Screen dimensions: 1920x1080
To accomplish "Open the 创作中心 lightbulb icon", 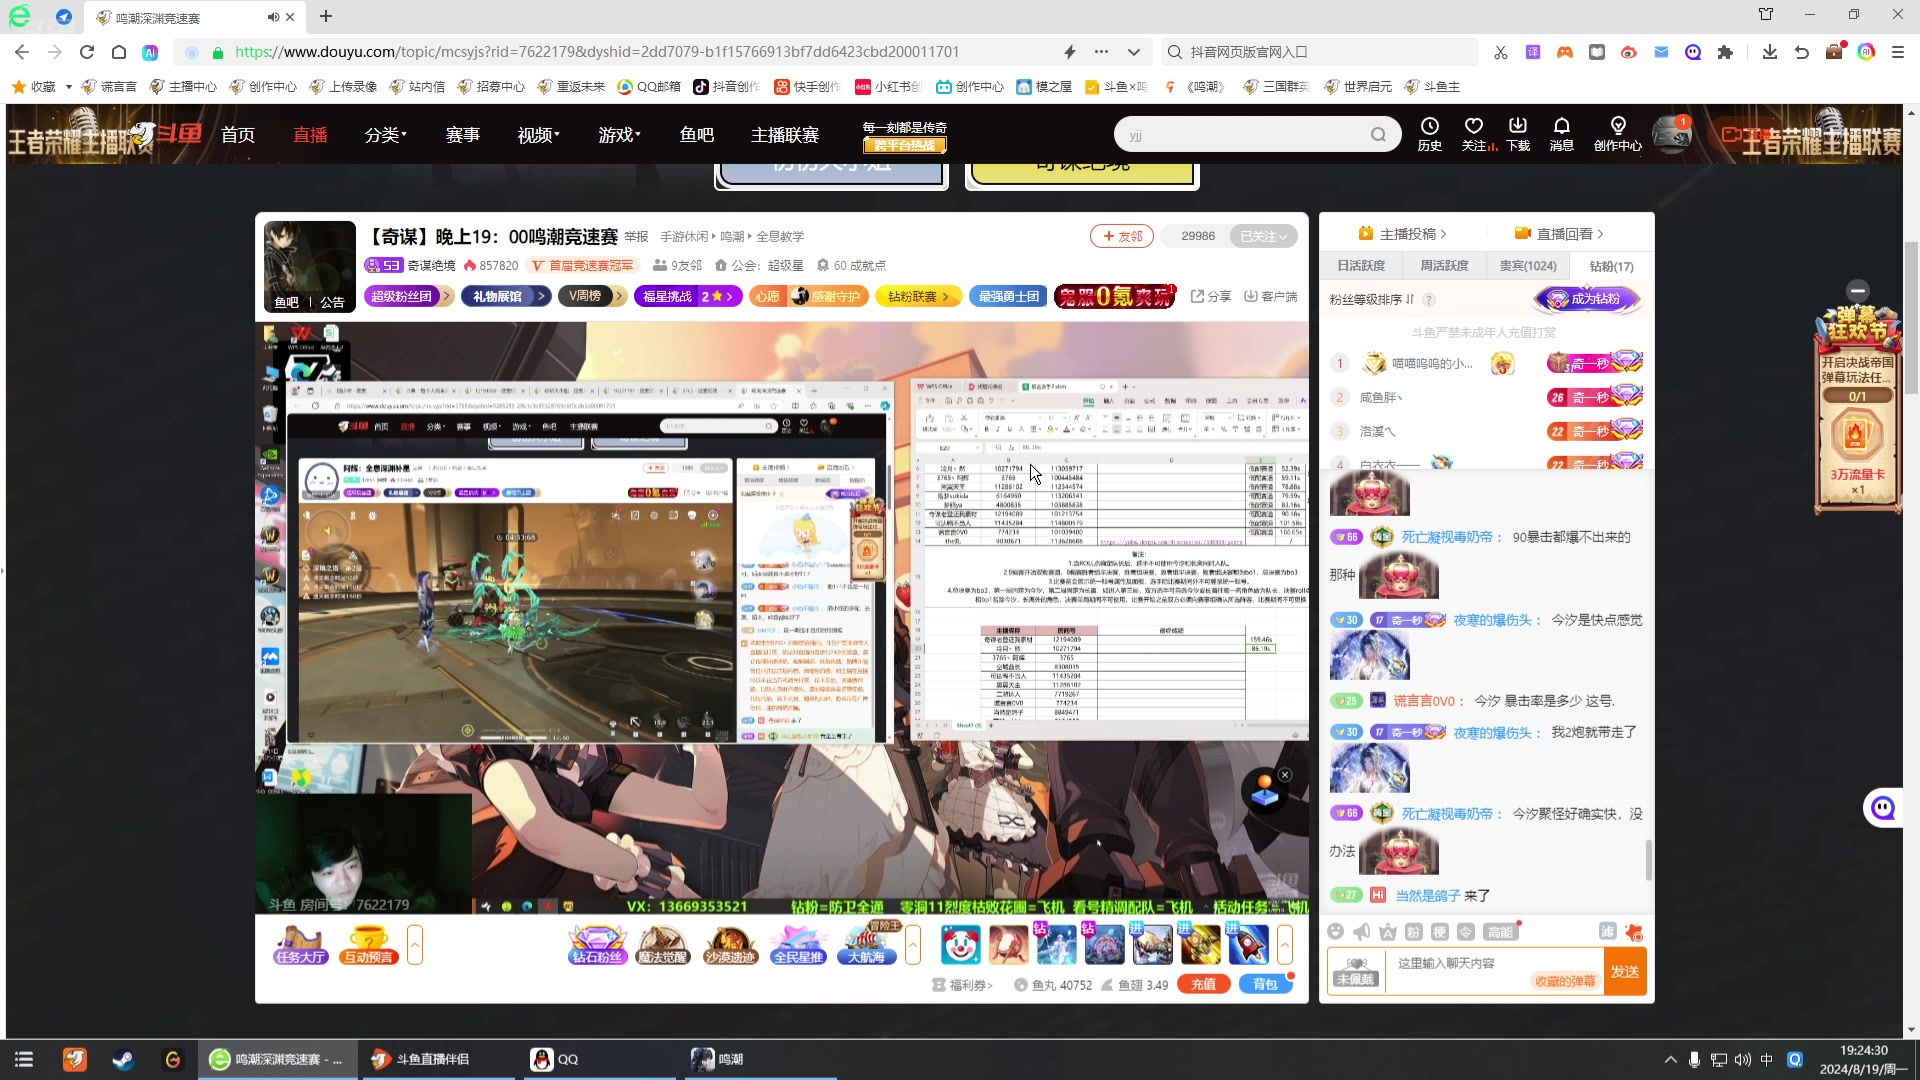I will coord(1618,134).
